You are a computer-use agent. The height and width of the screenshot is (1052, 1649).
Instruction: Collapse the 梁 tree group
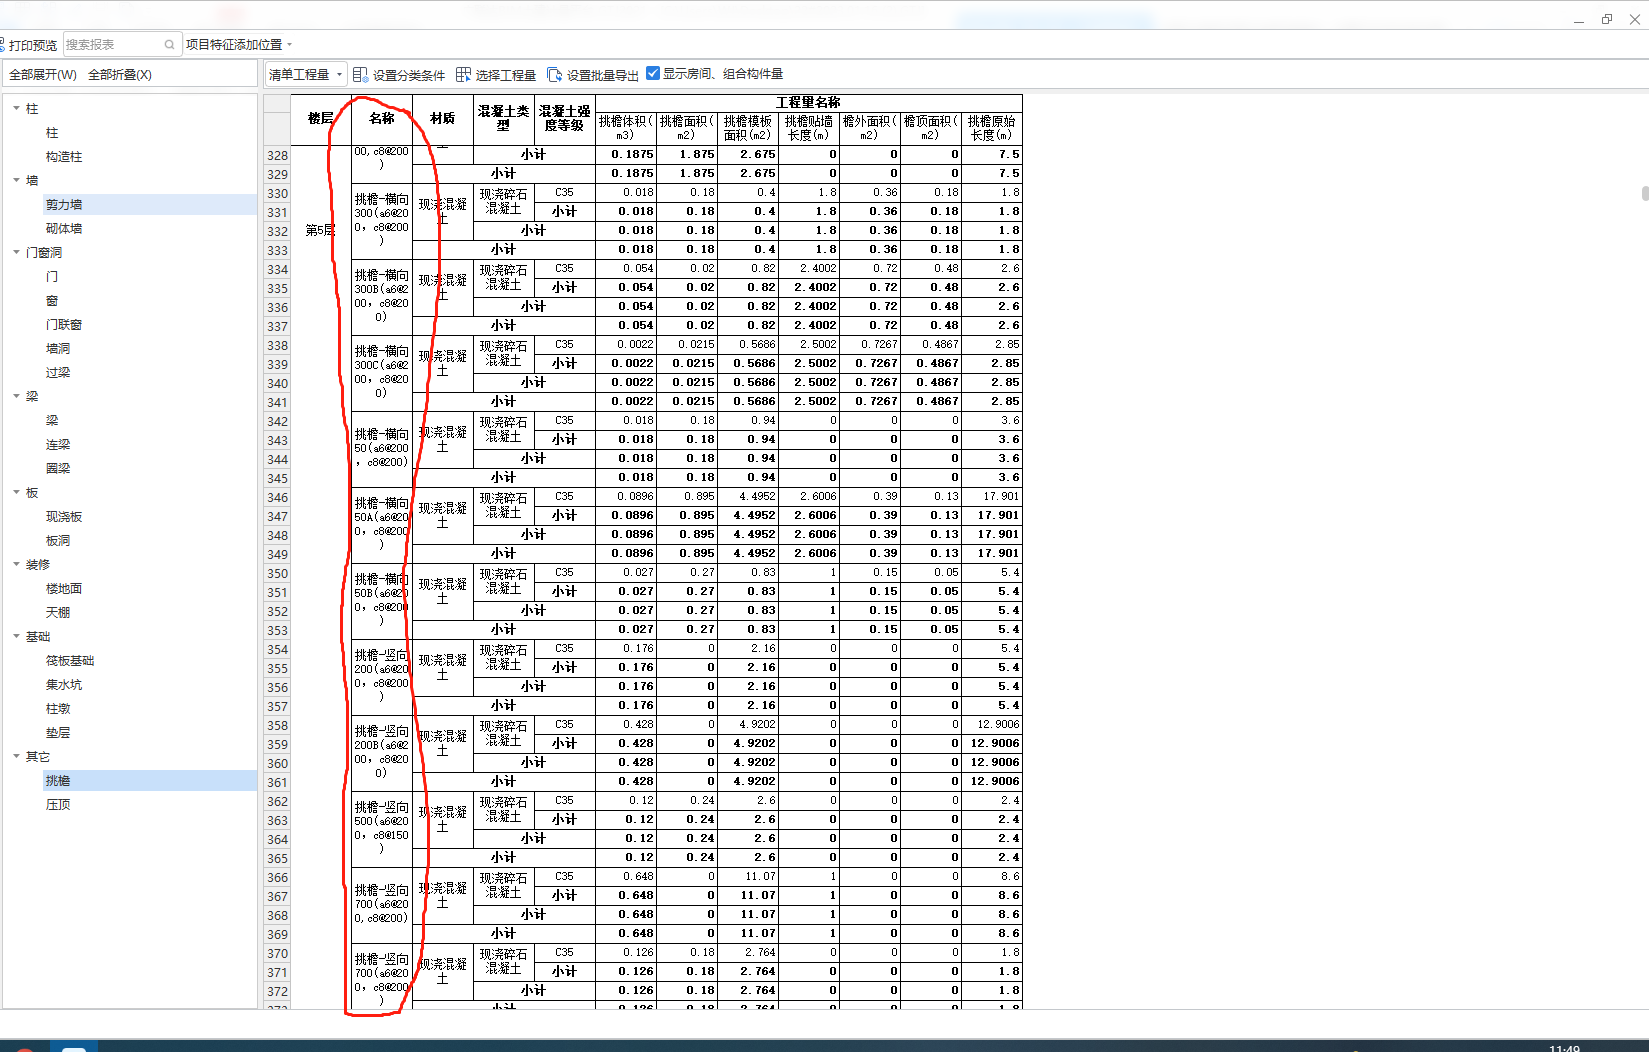(16, 396)
